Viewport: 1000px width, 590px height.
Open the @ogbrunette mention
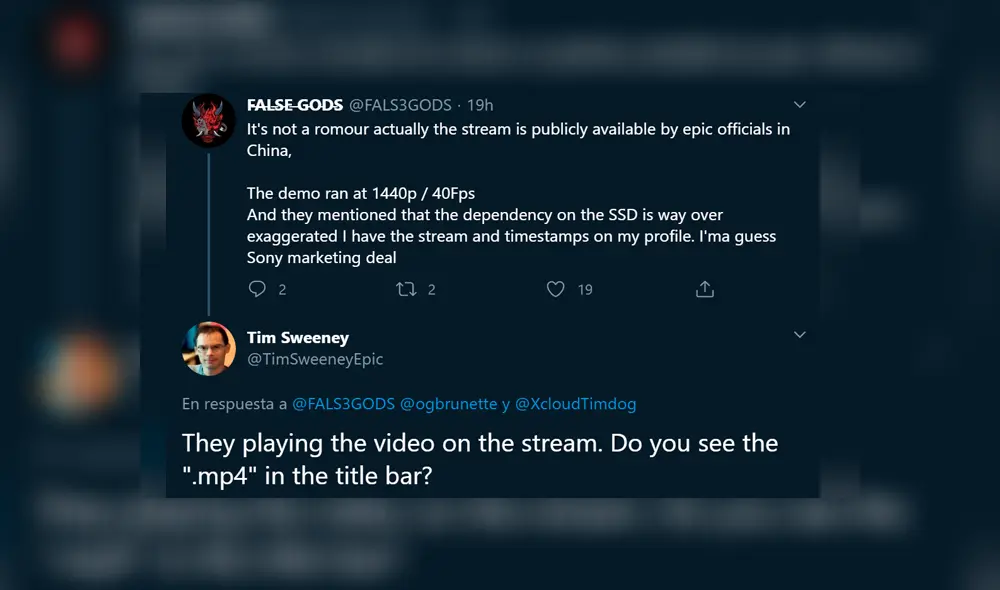(449, 404)
